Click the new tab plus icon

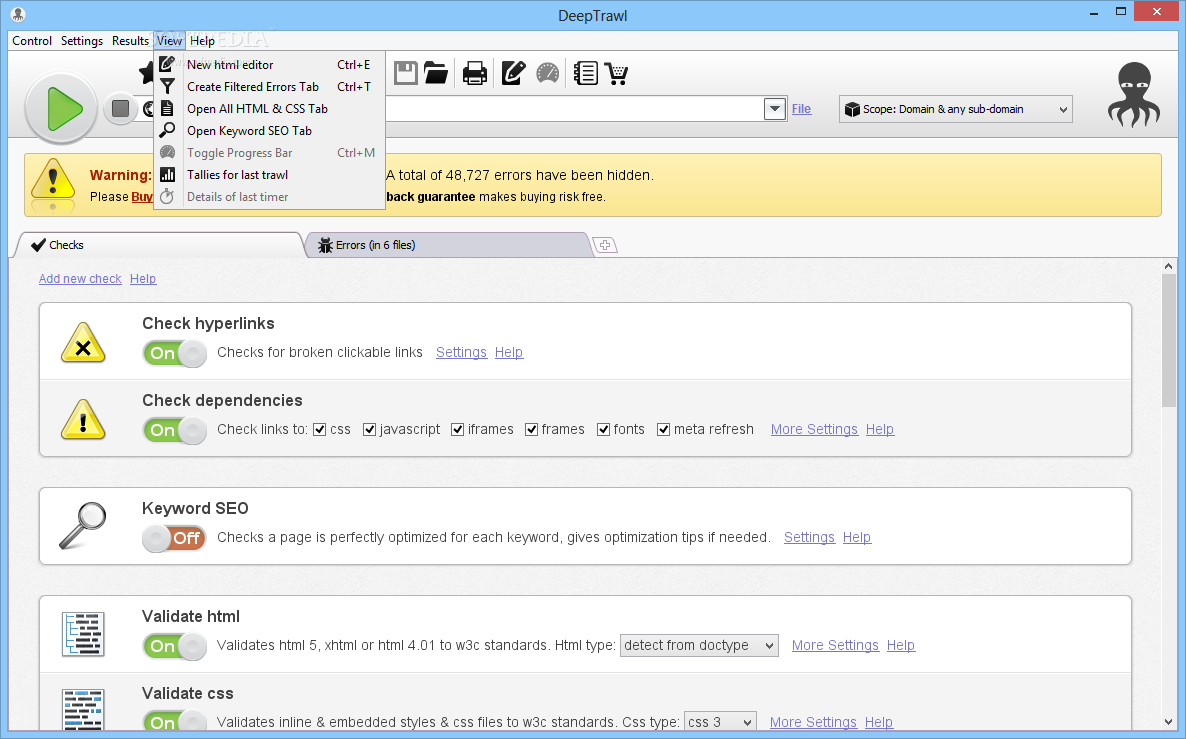[x=604, y=245]
